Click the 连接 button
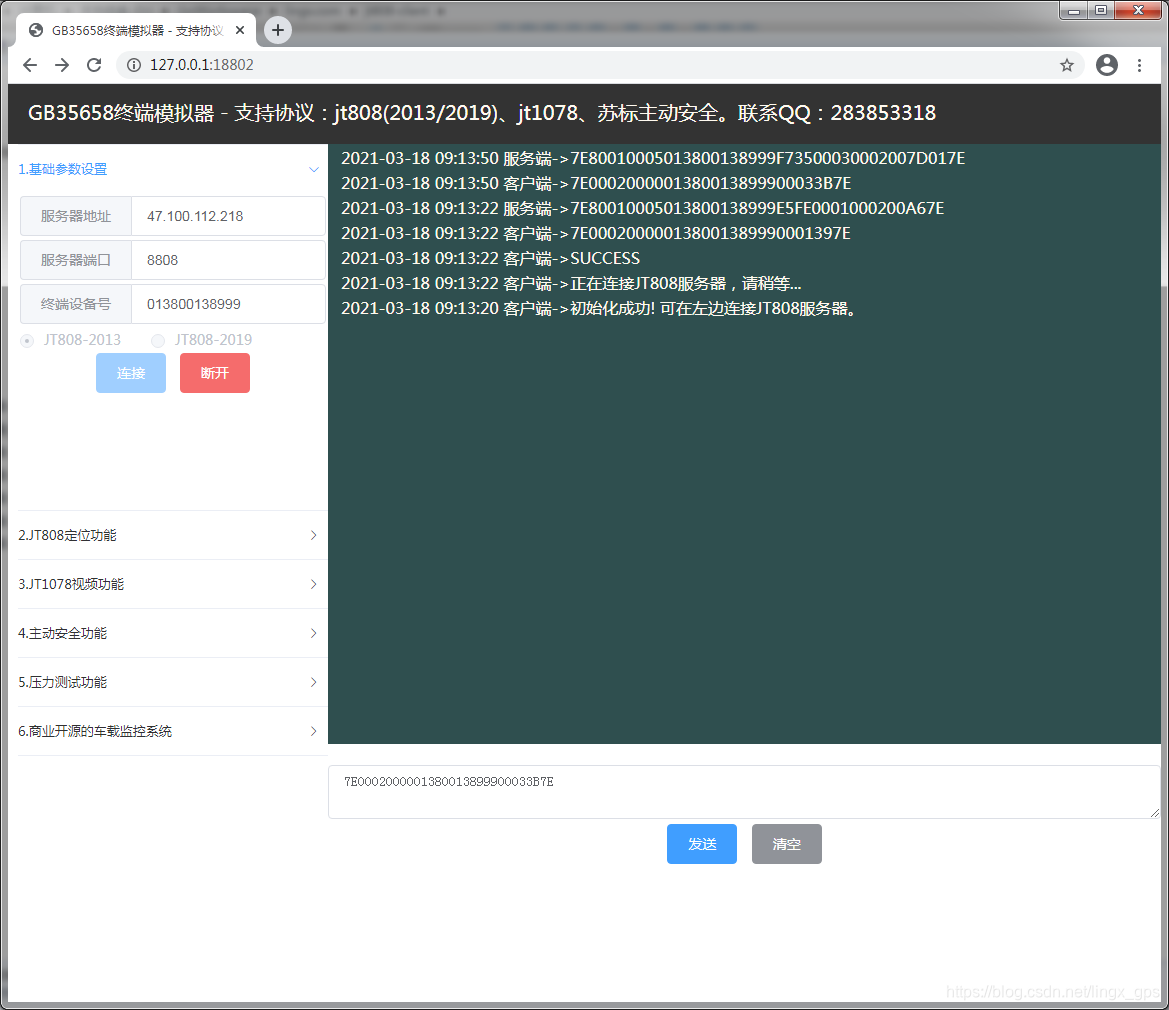 click(130, 373)
